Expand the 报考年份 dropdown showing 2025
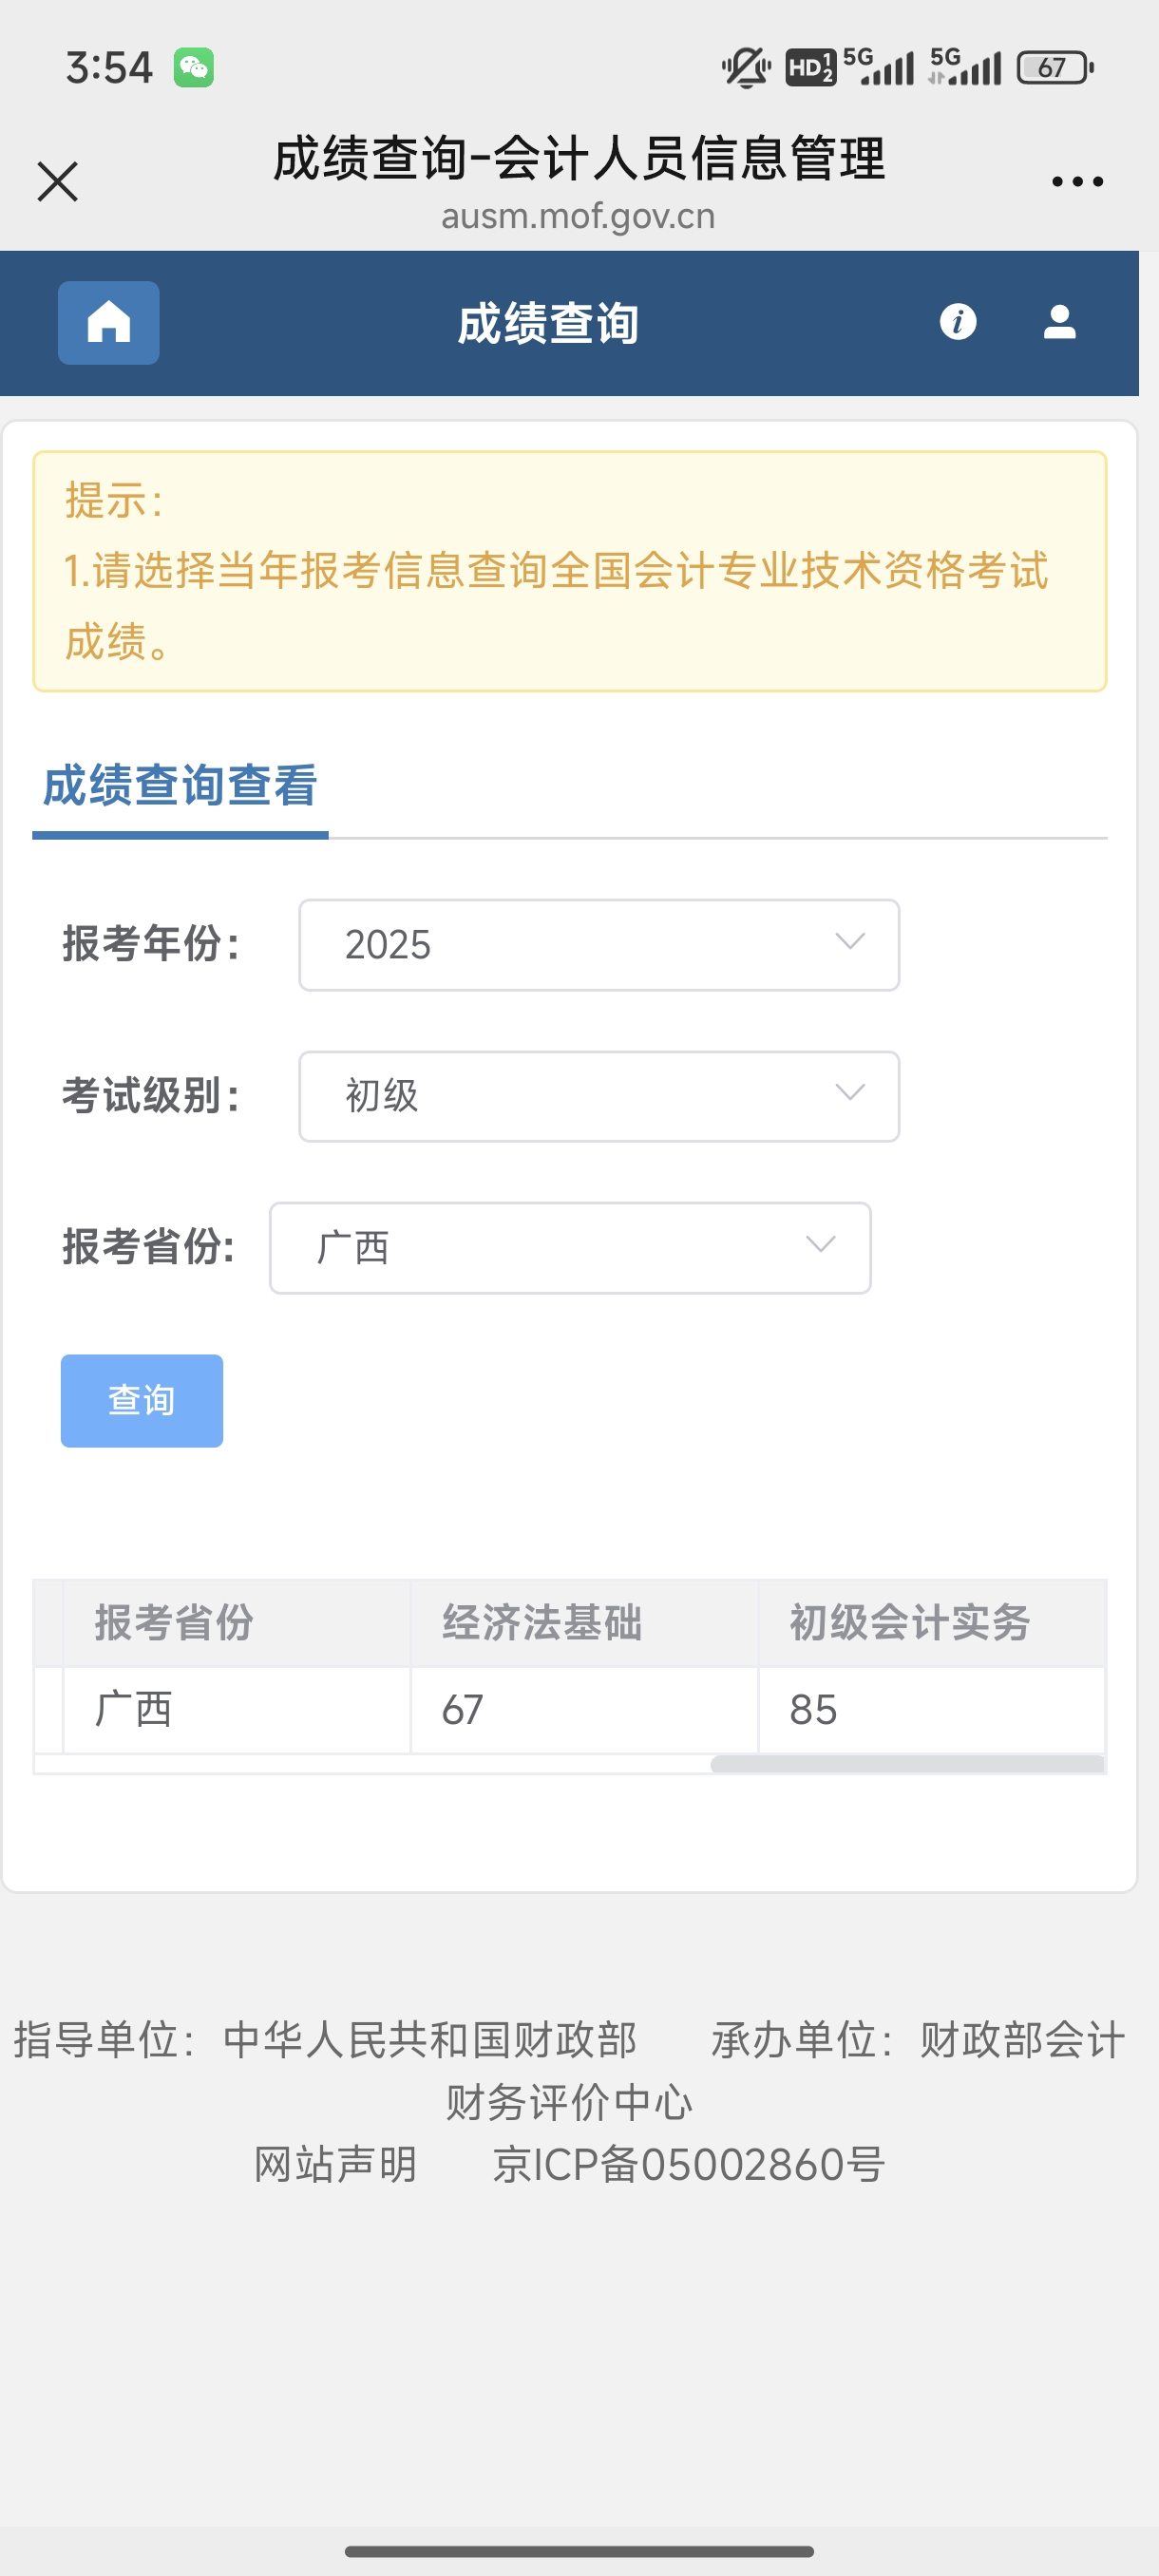This screenshot has width=1159, height=2576. (599, 945)
